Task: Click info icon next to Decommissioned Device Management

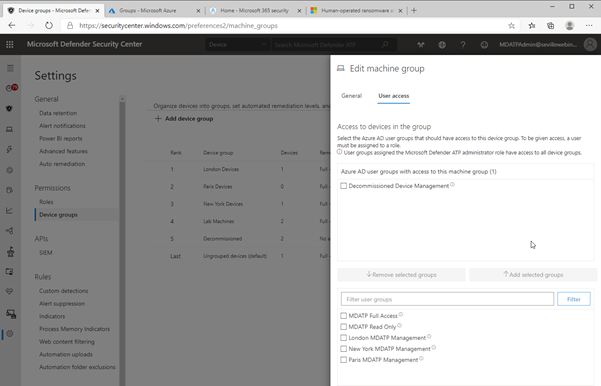Action: pyautogui.click(x=452, y=185)
